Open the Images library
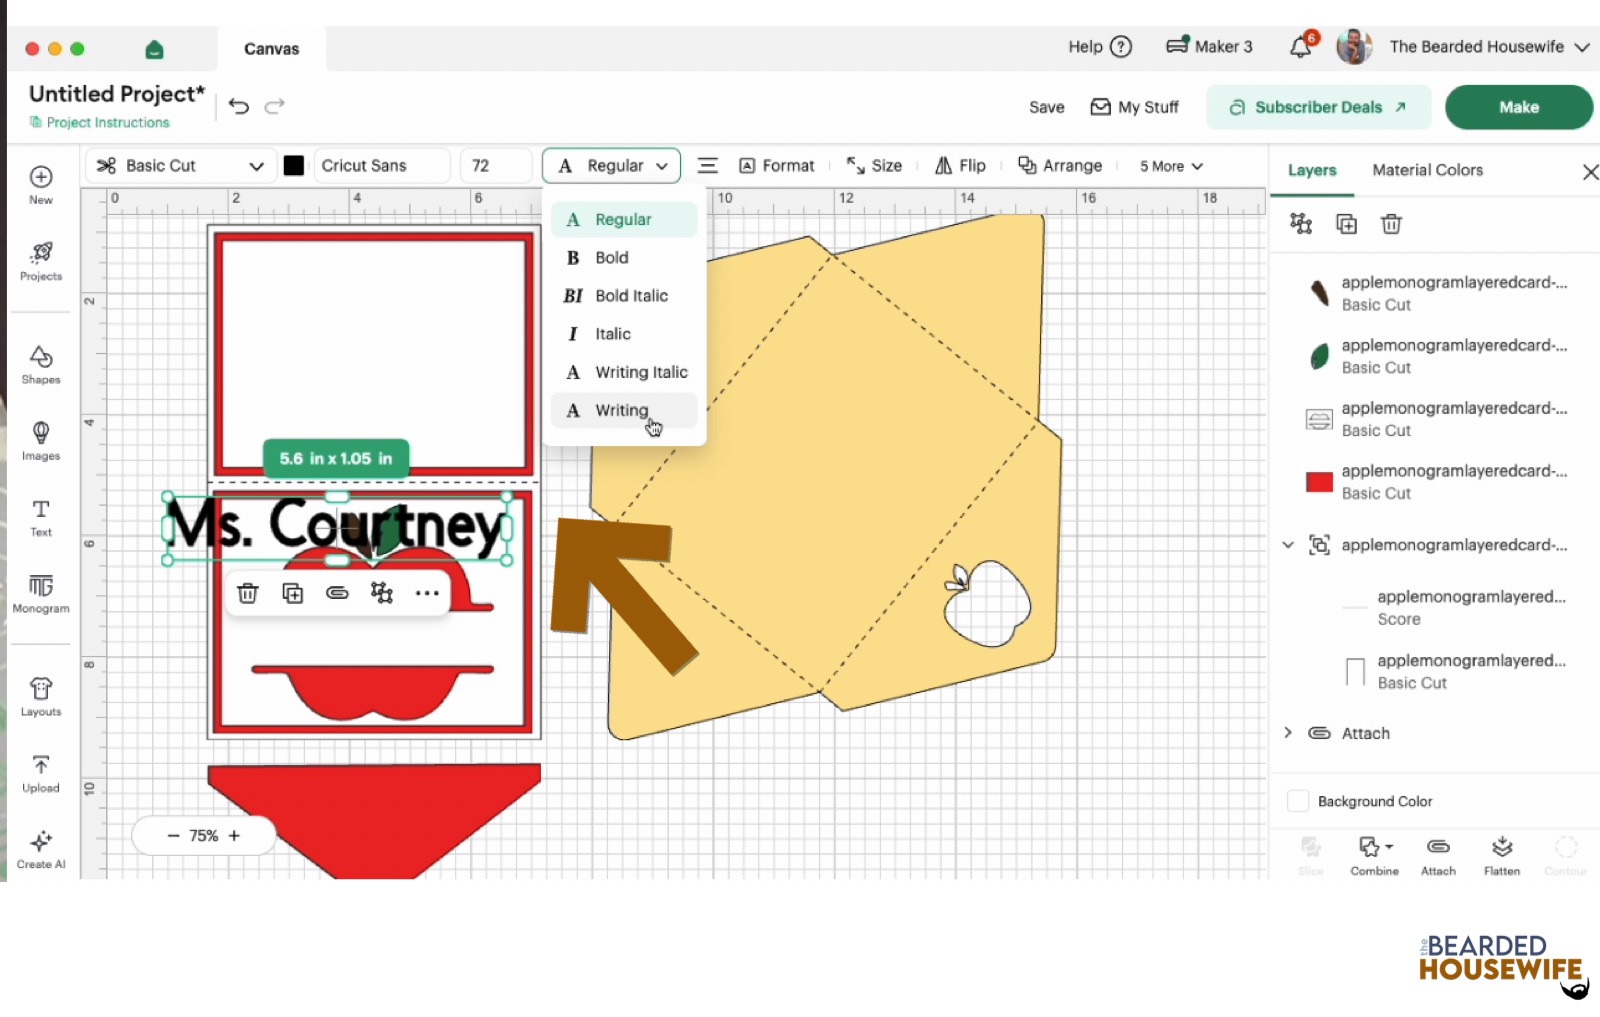The image size is (1600, 1017). (41, 441)
